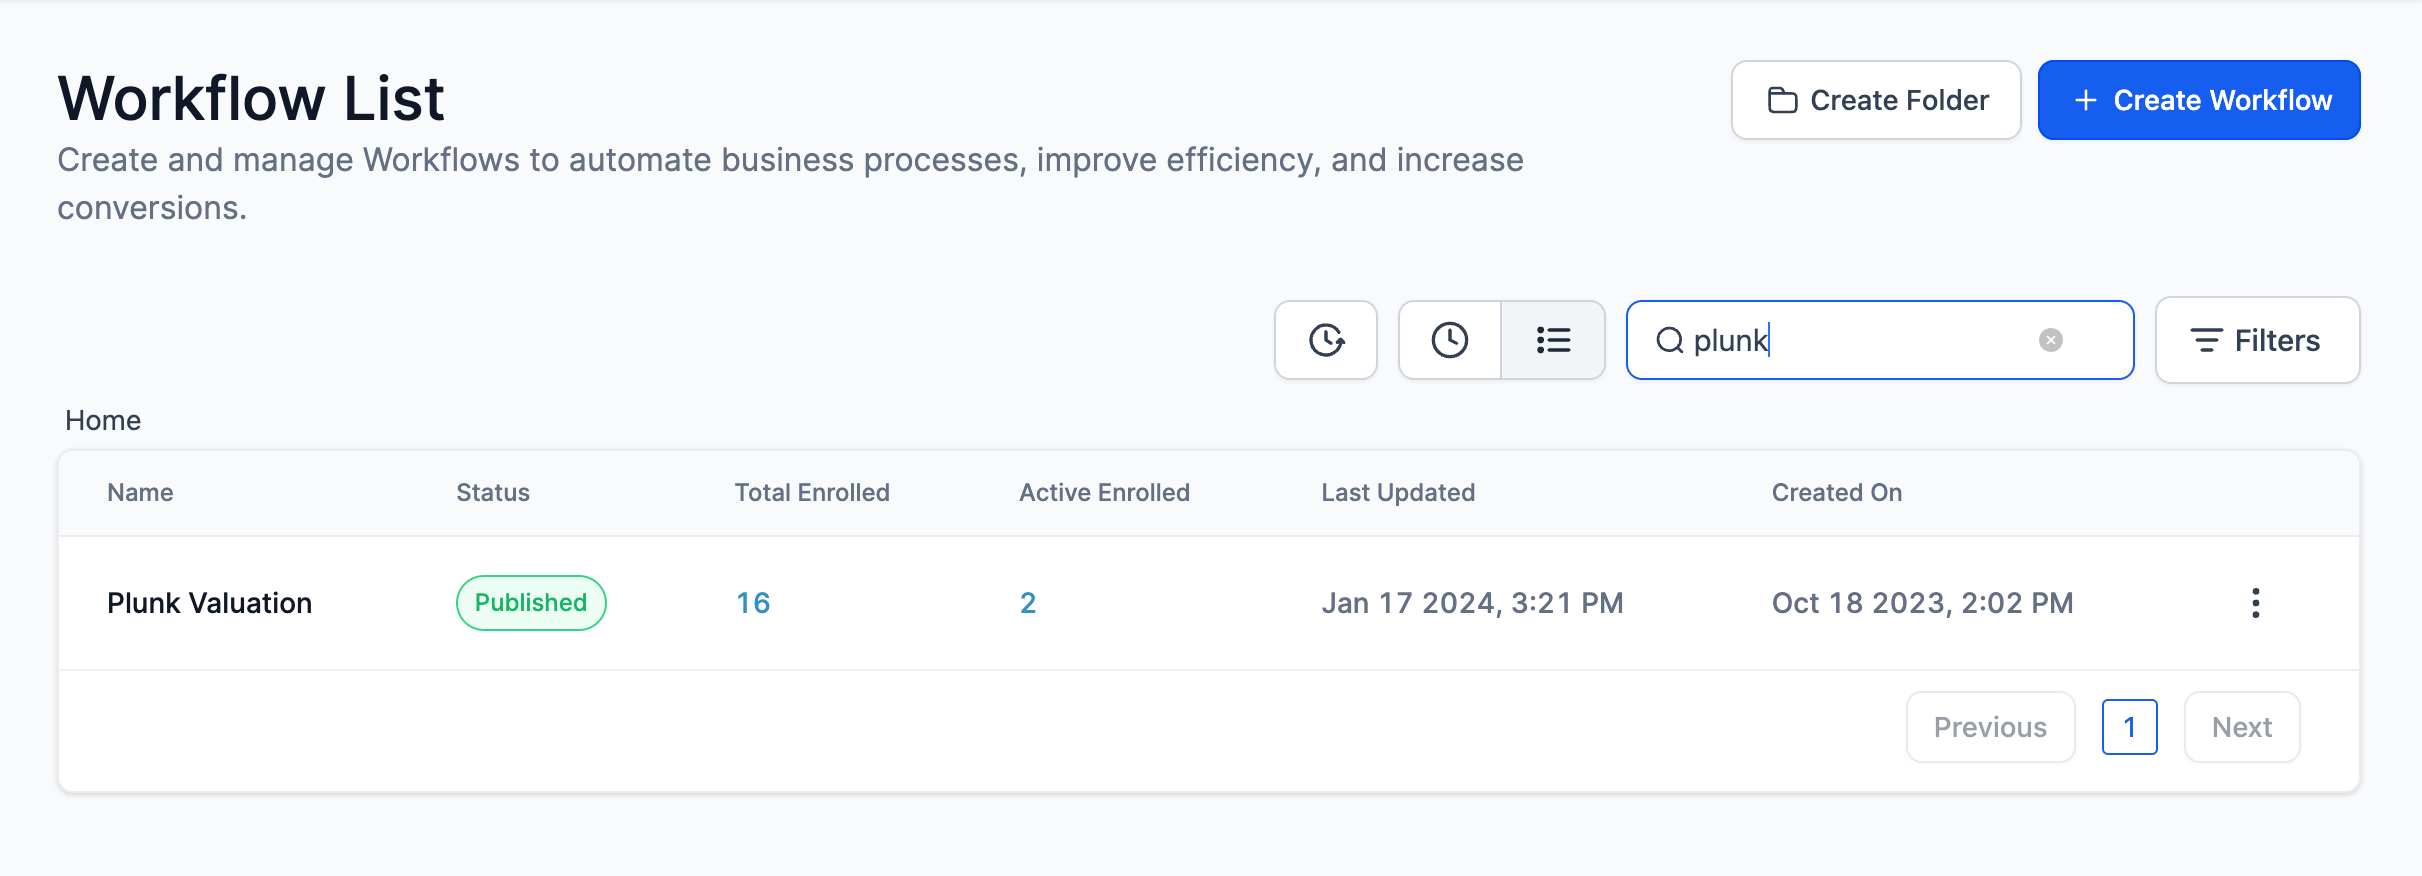Switch to the list view icon
The width and height of the screenshot is (2422, 876).
pos(1553,340)
